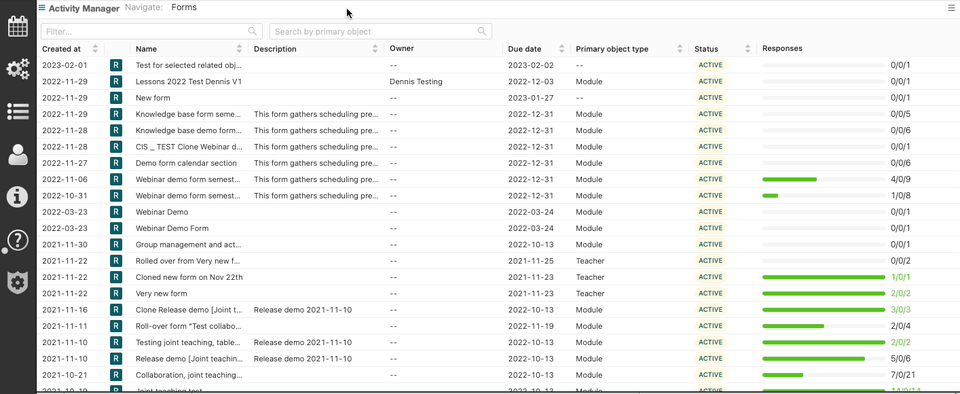Click the due date 2021-11-25
This screenshot has height=394, width=960.
click(x=531, y=261)
